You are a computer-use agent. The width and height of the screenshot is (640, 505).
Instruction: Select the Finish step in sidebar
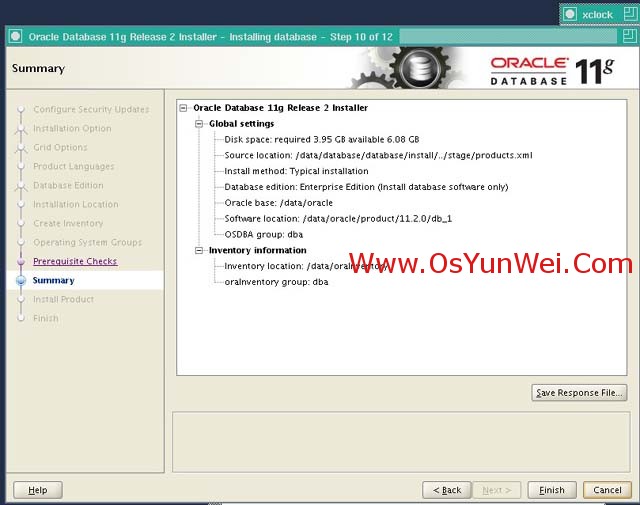tap(46, 318)
